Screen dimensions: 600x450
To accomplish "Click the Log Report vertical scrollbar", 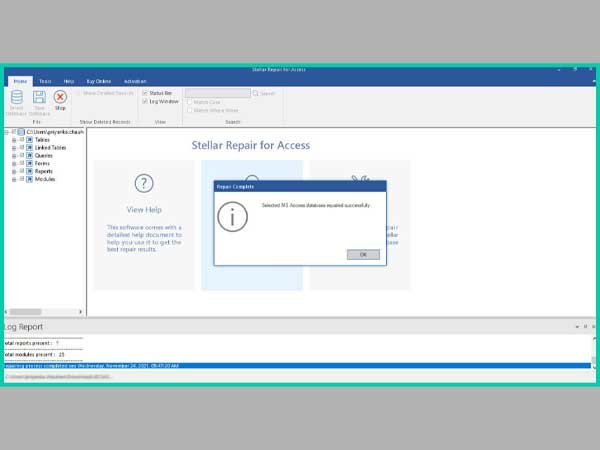I will [x=593, y=353].
